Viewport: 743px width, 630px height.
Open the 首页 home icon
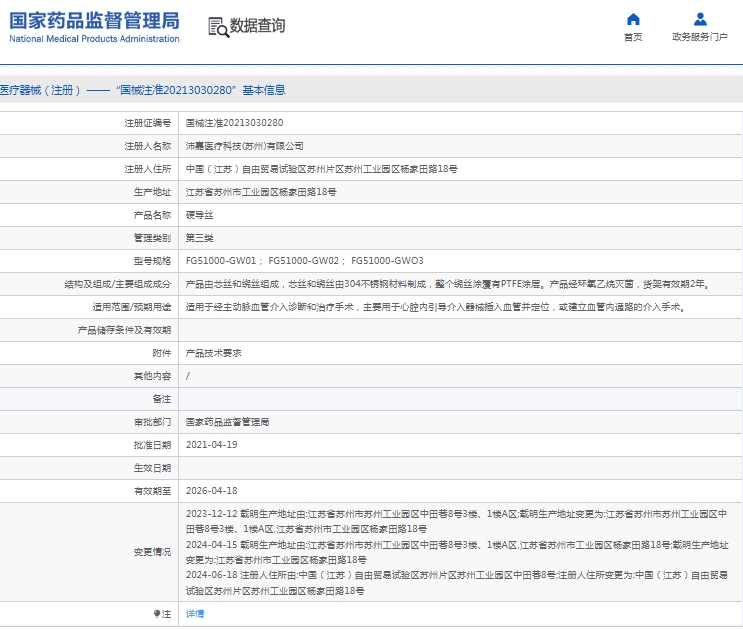coord(633,19)
